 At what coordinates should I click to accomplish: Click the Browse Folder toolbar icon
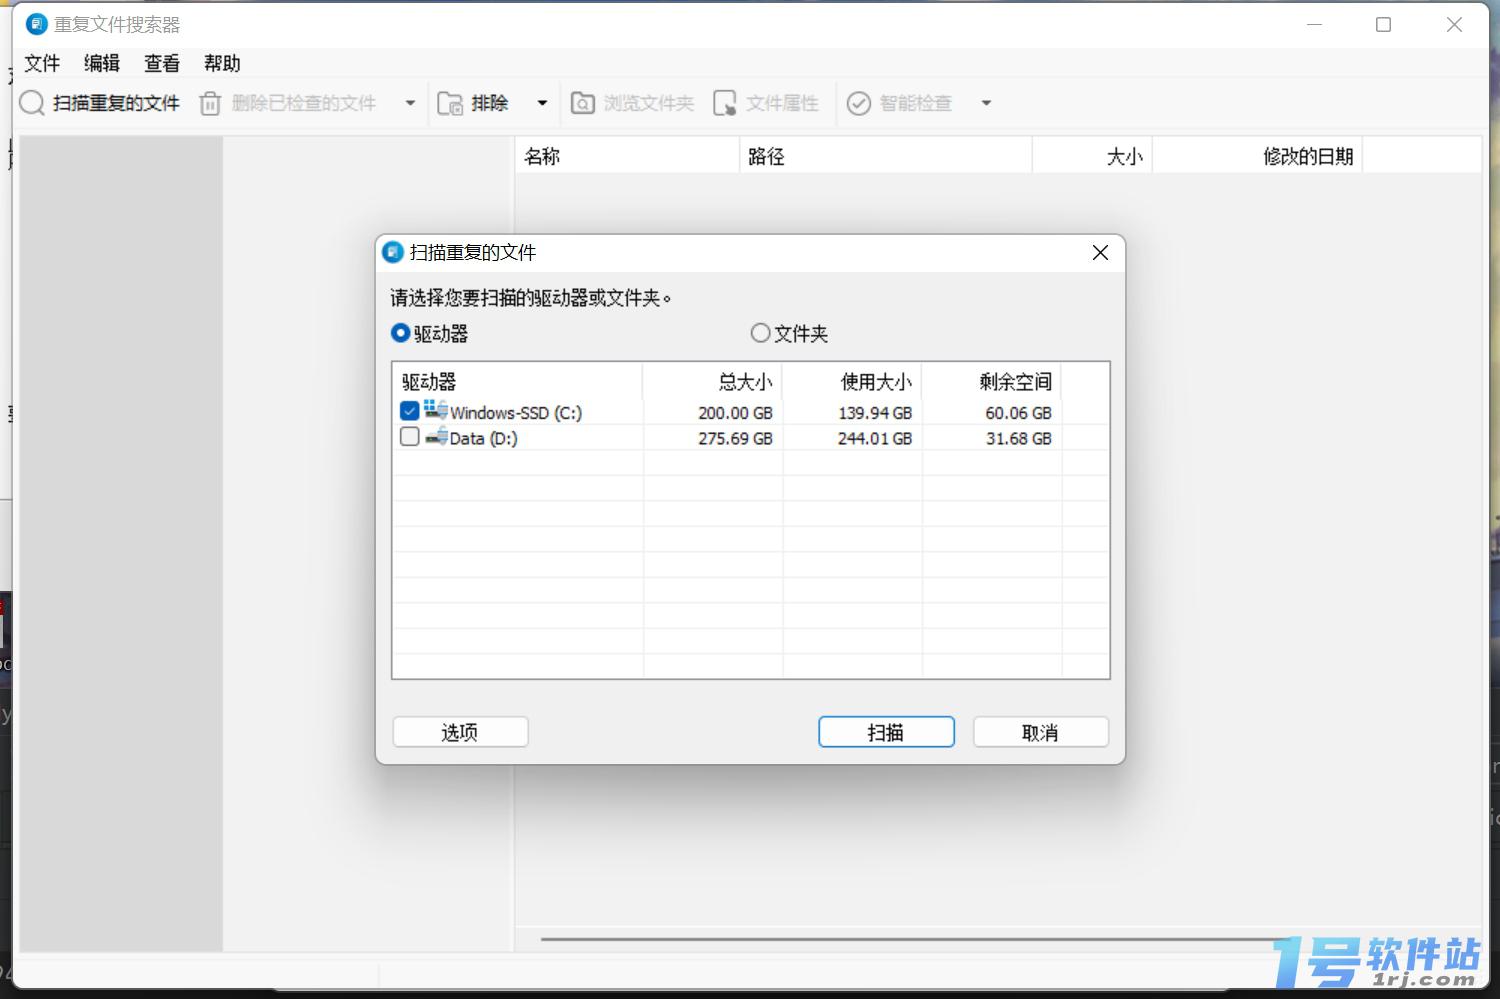pos(582,103)
